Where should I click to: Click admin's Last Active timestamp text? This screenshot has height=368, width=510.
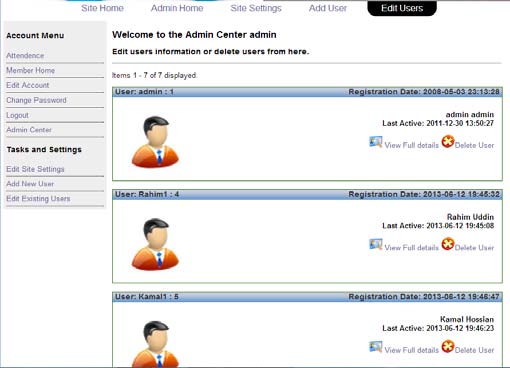click(x=438, y=123)
